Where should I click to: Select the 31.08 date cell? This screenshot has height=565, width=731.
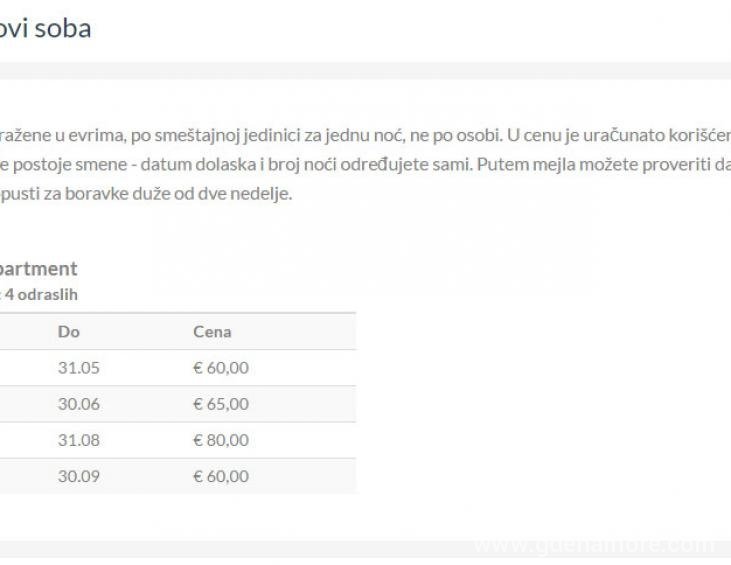coord(78,440)
